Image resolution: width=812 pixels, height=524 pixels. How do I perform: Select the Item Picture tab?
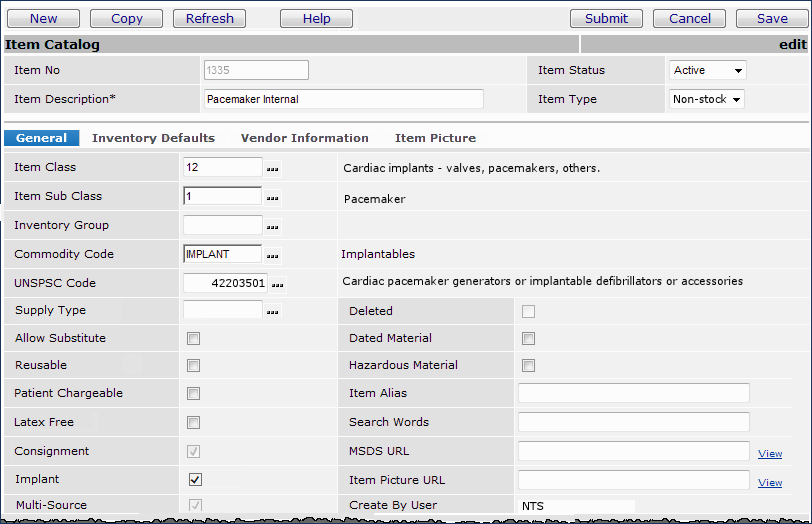(x=435, y=138)
